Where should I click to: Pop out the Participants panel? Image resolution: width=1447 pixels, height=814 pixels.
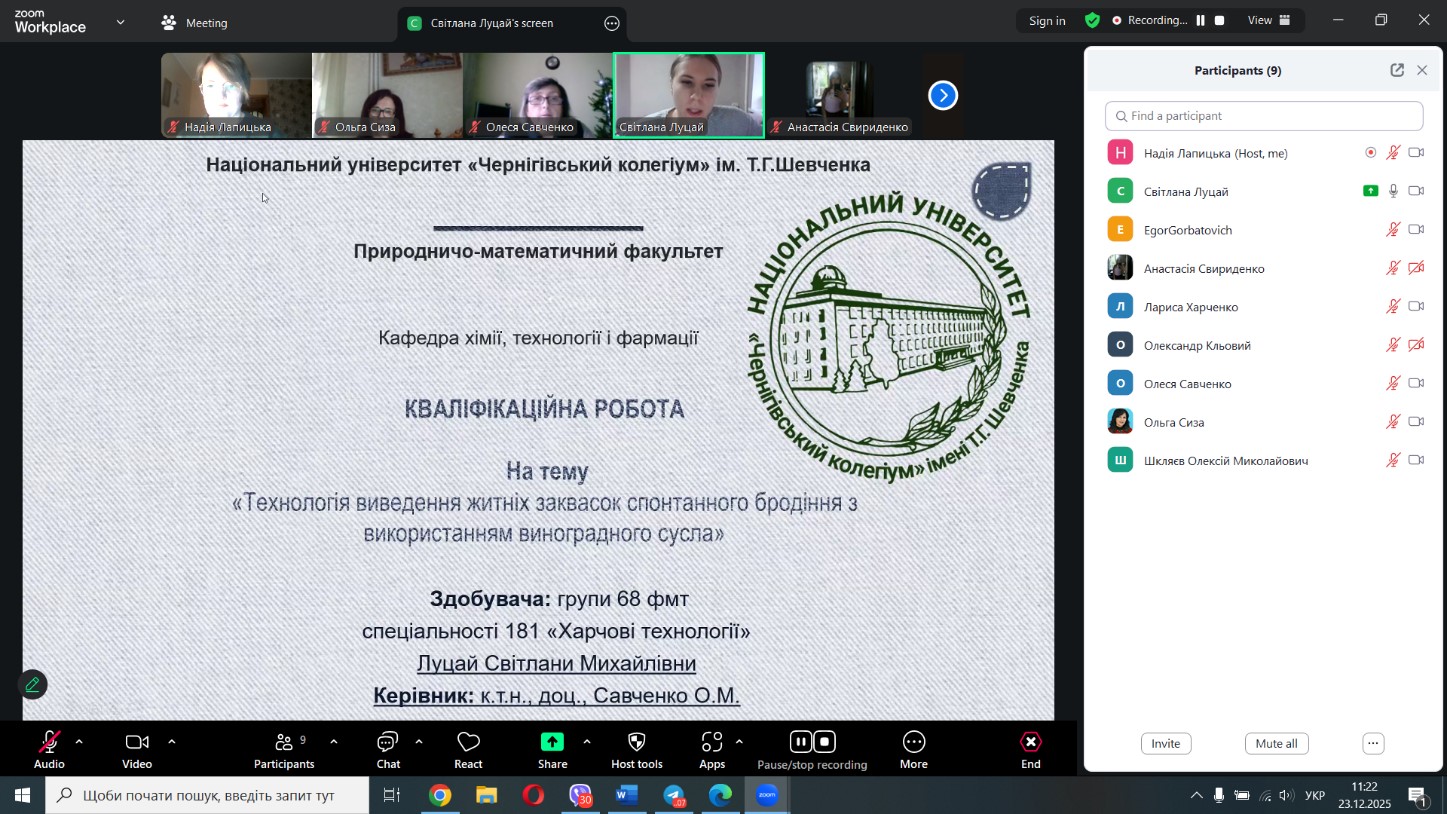click(x=1396, y=70)
